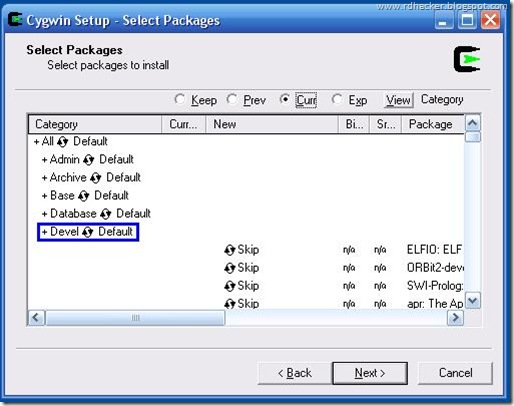Expand the All category tree
514x406 pixels.
pos(37,142)
